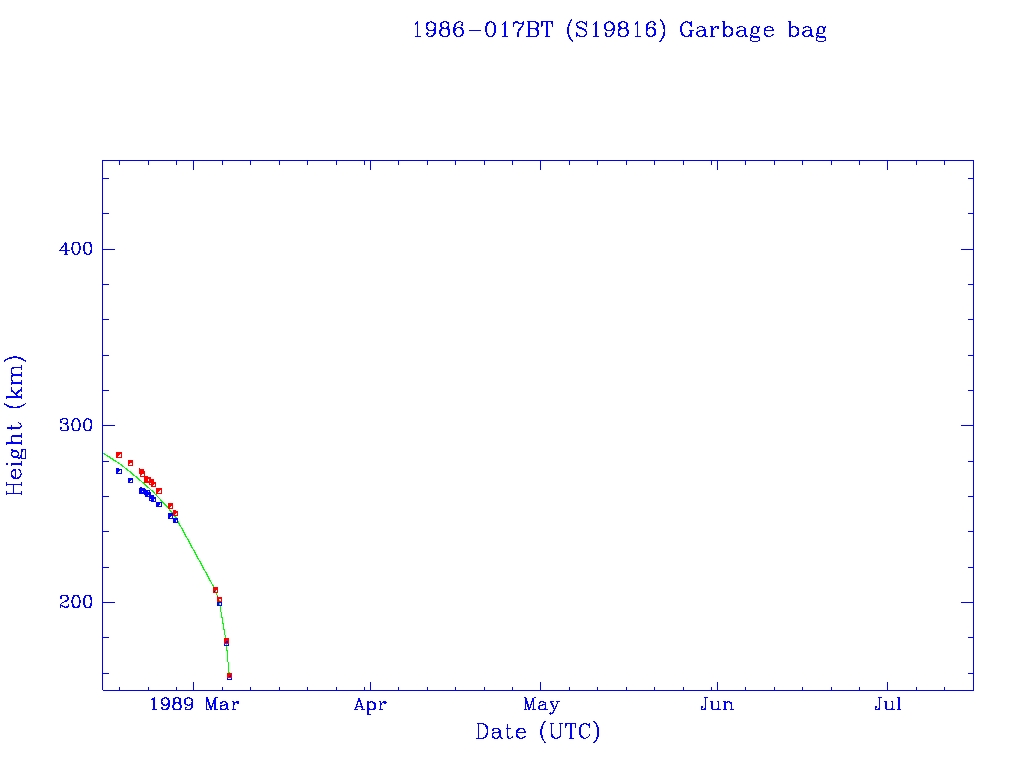Click the empty plot area above May label
Viewport: 1024px width, 768px height.
click(x=541, y=450)
